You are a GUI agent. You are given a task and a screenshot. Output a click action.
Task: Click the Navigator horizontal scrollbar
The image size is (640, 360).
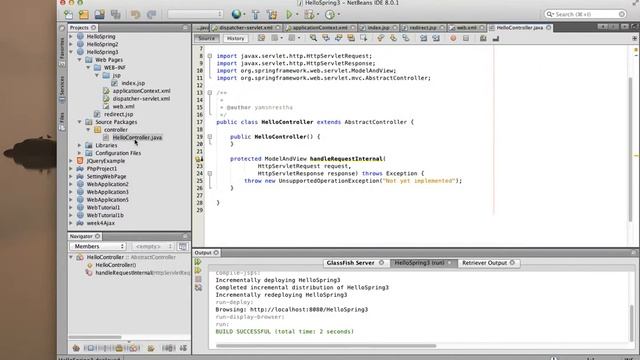point(95,337)
